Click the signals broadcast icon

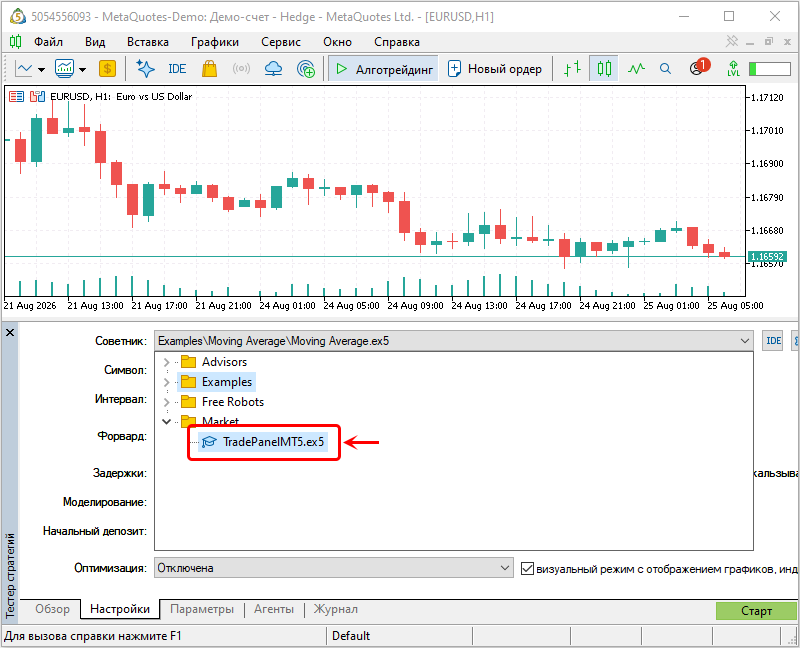(x=241, y=69)
